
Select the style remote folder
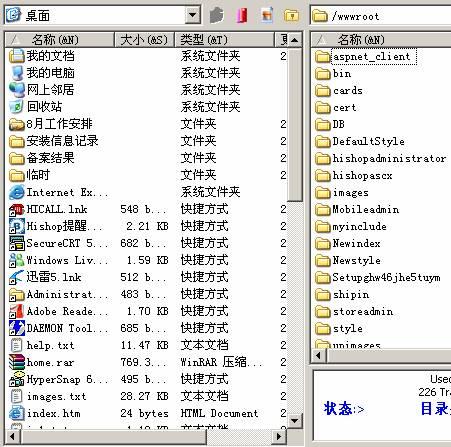339,329
